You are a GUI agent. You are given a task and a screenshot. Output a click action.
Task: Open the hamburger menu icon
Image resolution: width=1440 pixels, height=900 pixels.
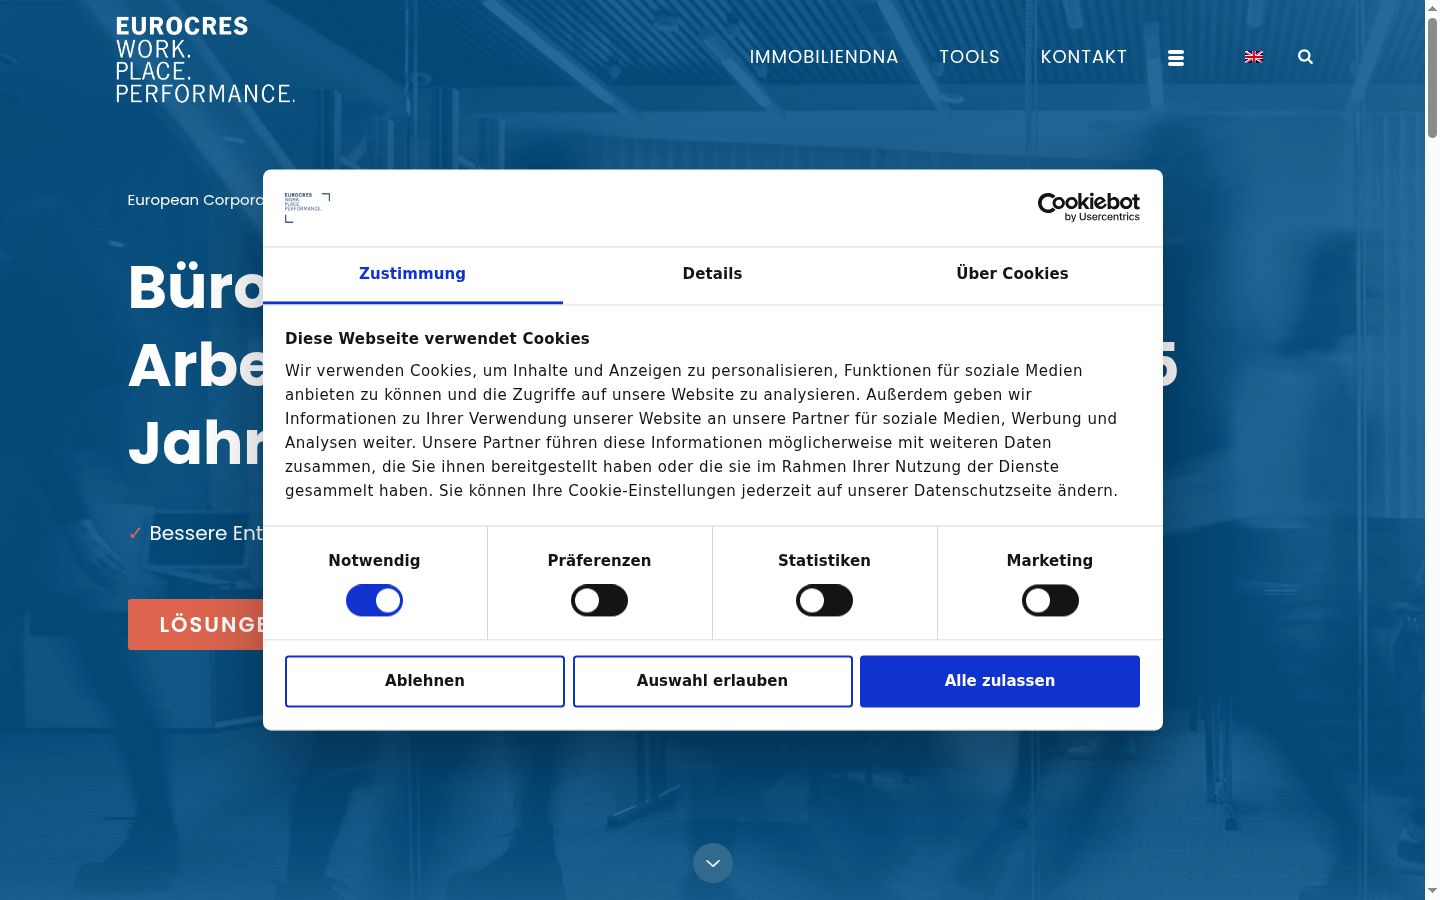click(1176, 58)
